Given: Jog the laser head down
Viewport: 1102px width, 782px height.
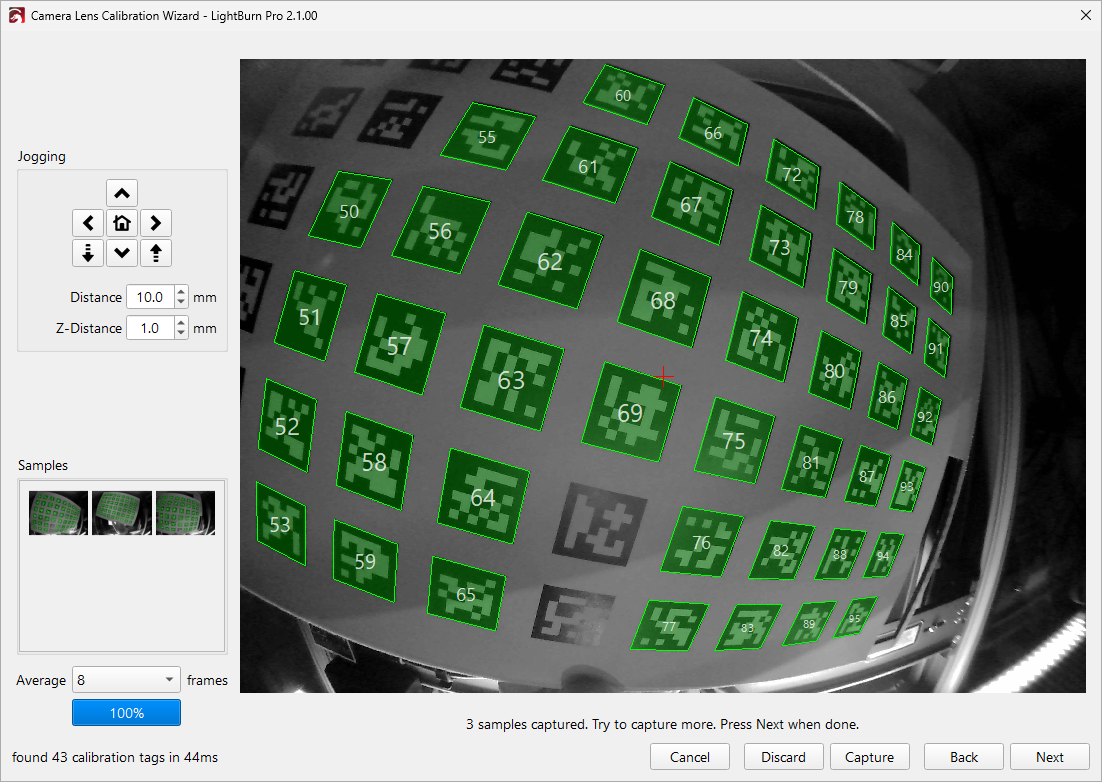Looking at the screenshot, I should tap(121, 253).
